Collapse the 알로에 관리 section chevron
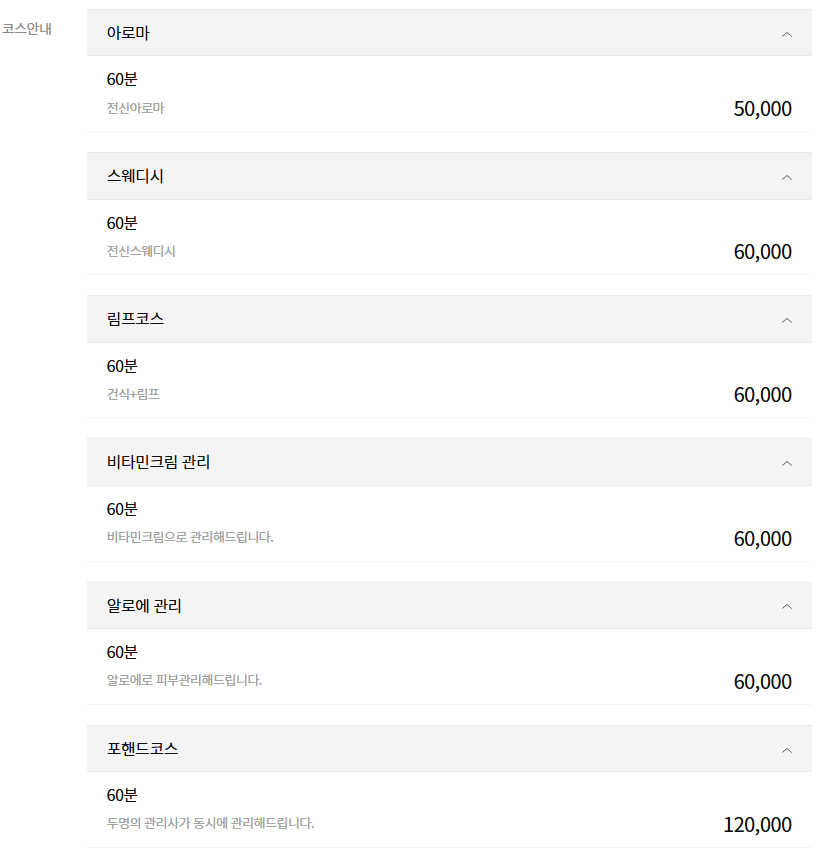819x856 pixels. 786,606
